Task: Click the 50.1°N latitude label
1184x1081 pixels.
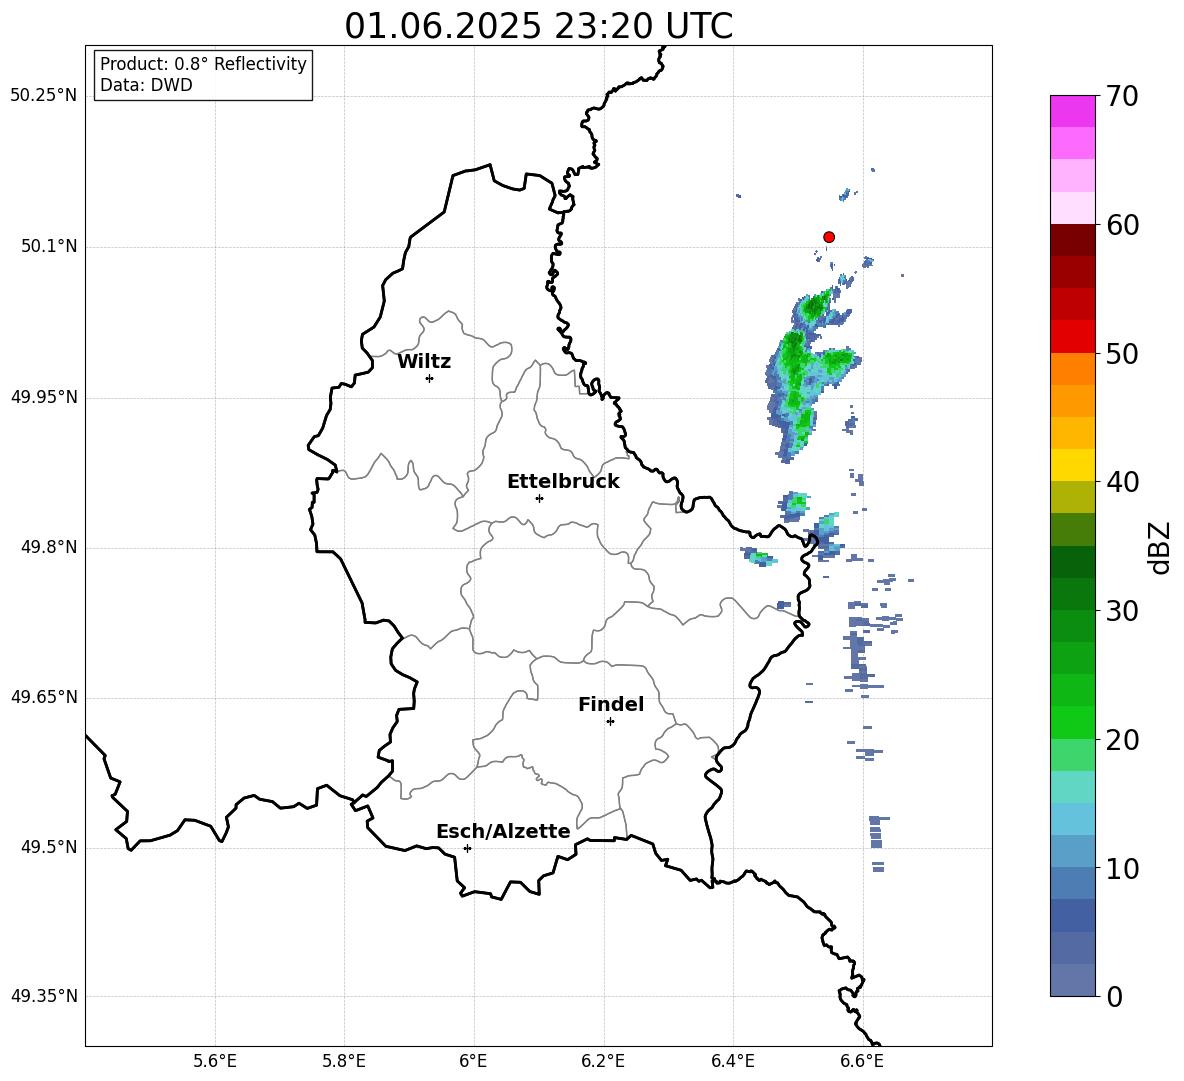Action: point(49,246)
